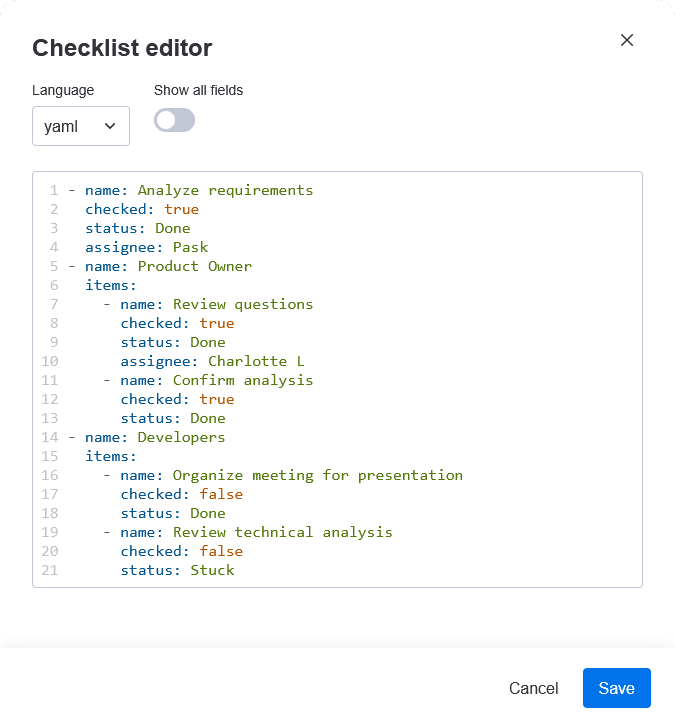Click 'status: Done' on line 18
This screenshot has width=675, height=728.
click(173, 514)
